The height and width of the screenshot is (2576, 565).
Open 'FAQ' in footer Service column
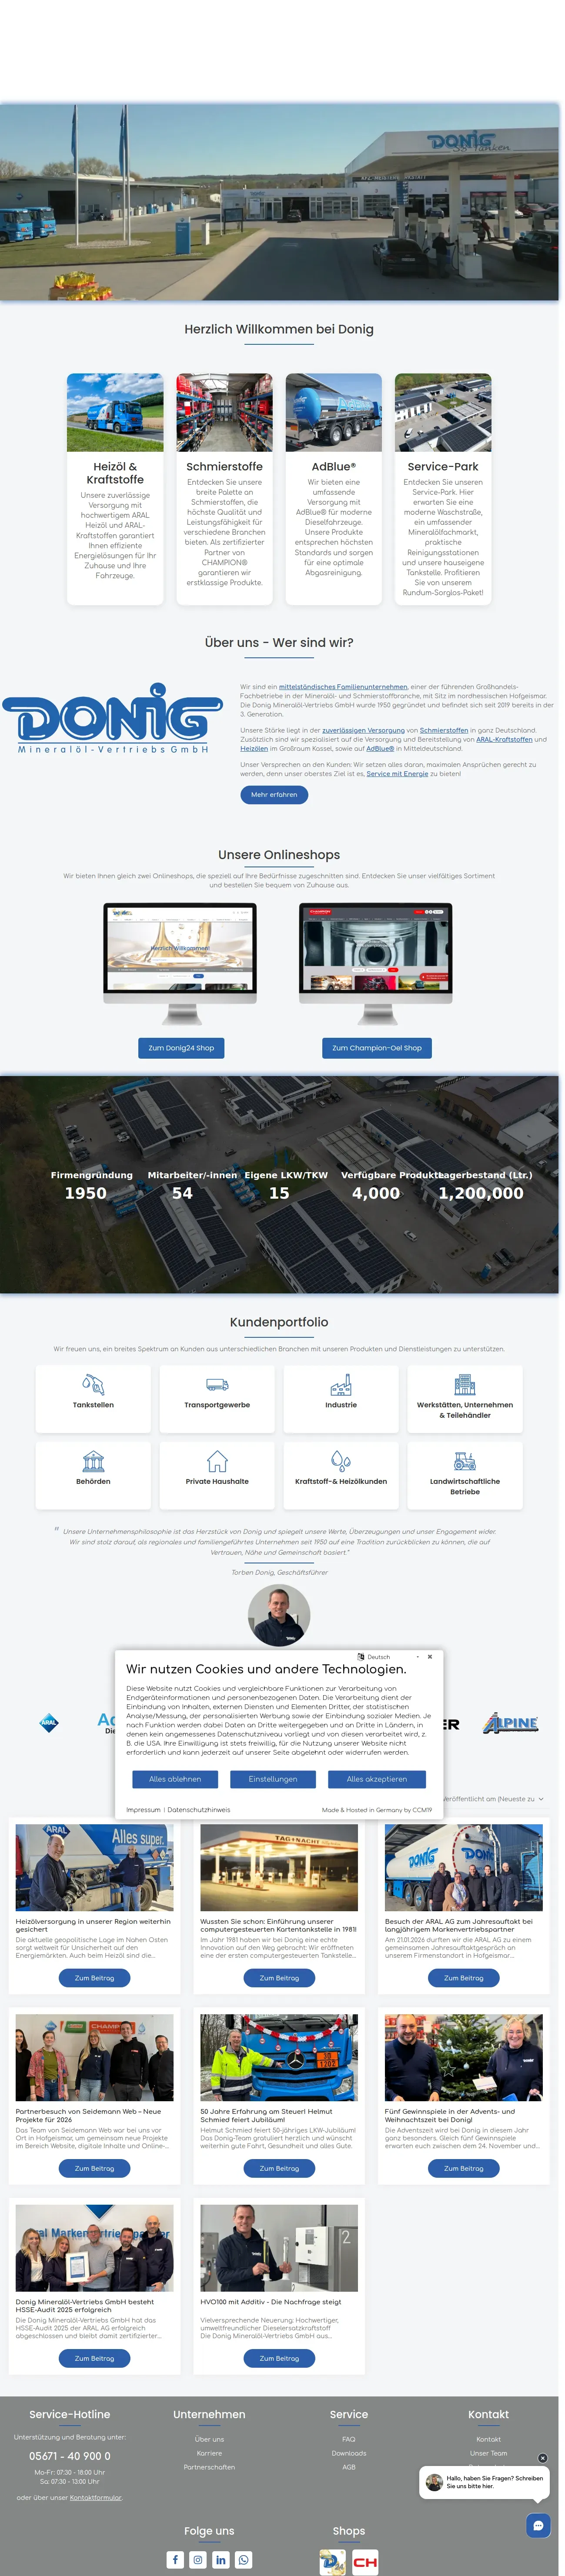349,2439
